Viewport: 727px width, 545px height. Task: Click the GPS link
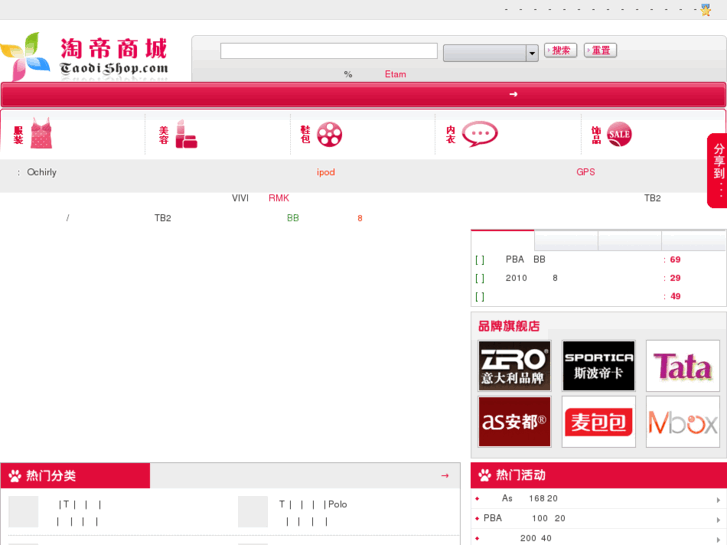586,172
